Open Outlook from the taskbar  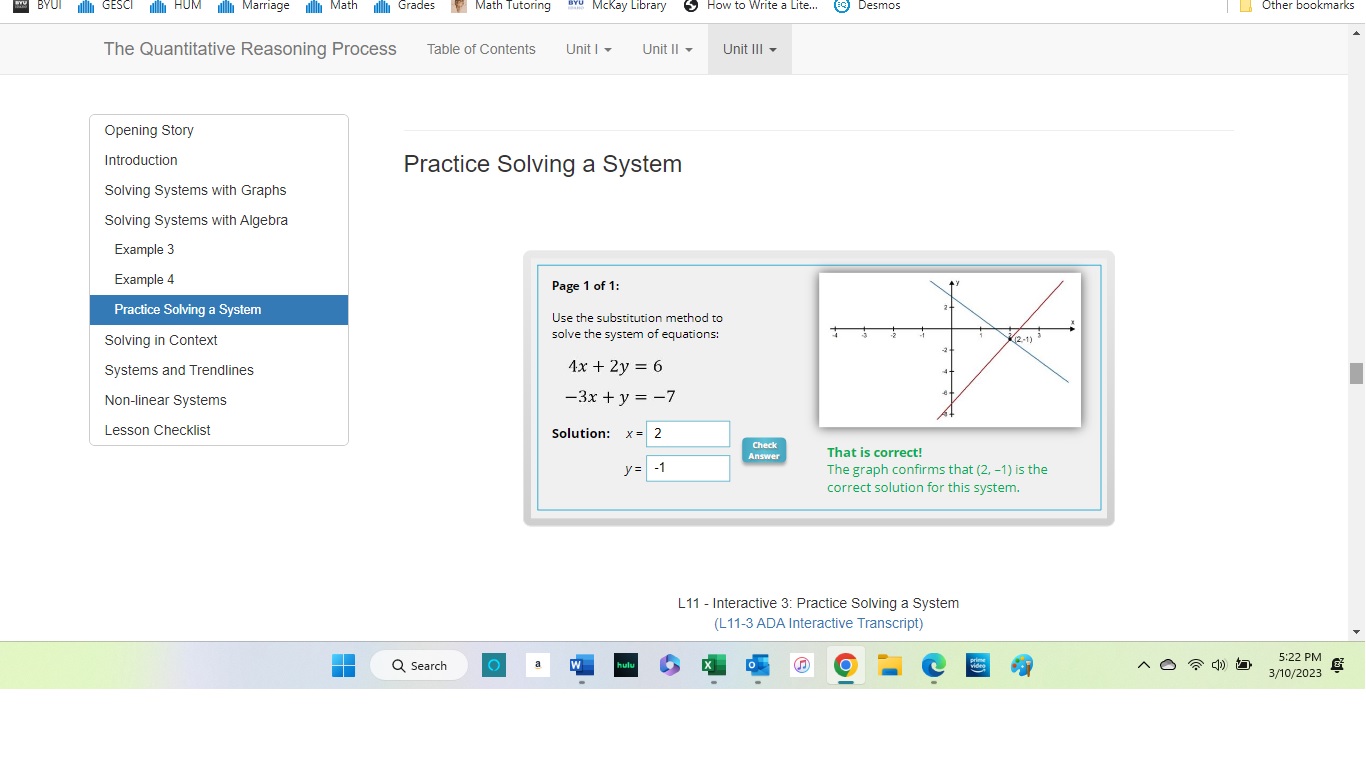758,666
